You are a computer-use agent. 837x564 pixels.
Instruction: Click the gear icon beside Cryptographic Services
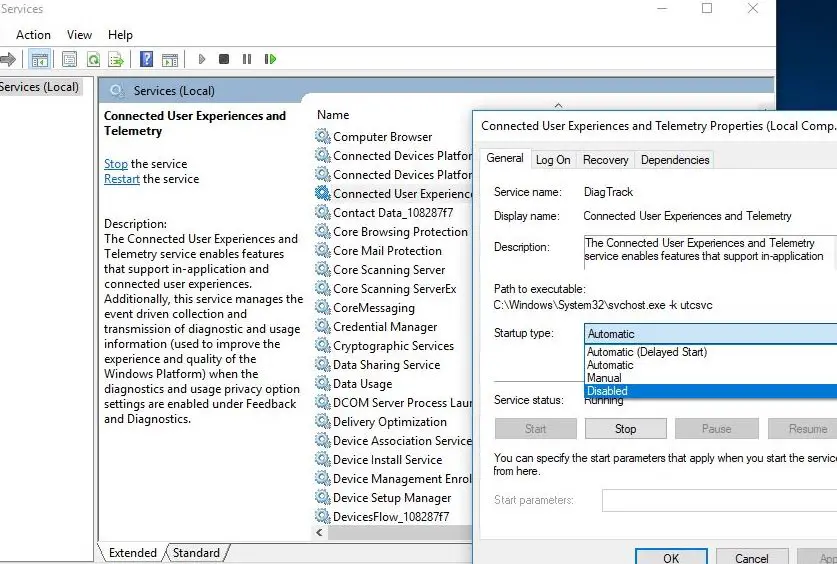click(322, 345)
